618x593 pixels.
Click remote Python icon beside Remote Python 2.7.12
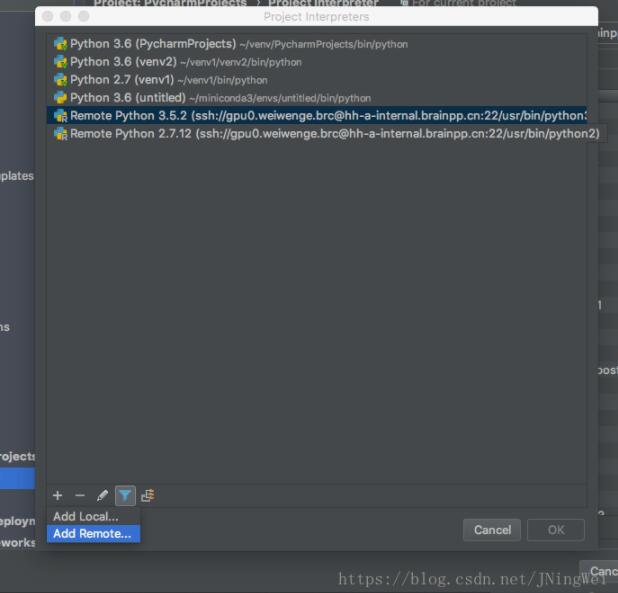tap(60, 134)
